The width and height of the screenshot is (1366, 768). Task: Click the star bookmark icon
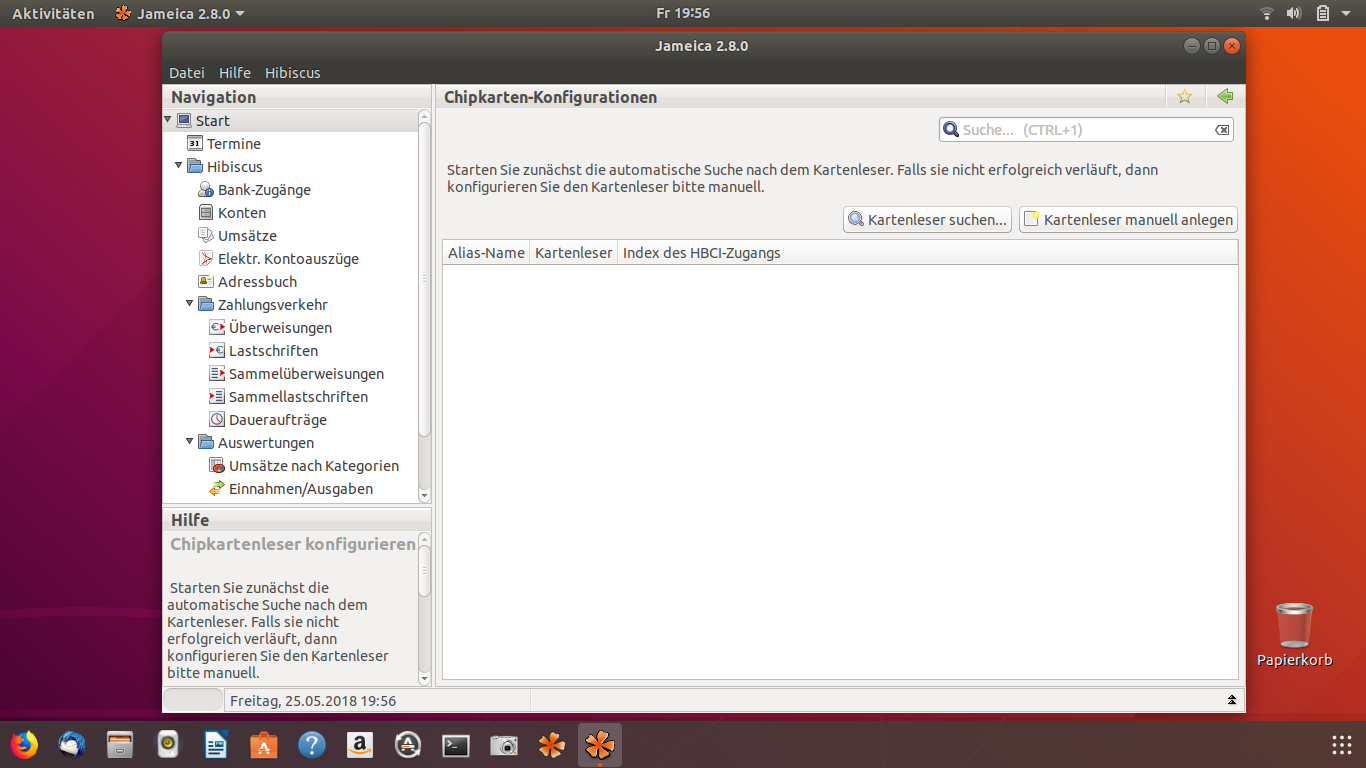[x=1185, y=97]
